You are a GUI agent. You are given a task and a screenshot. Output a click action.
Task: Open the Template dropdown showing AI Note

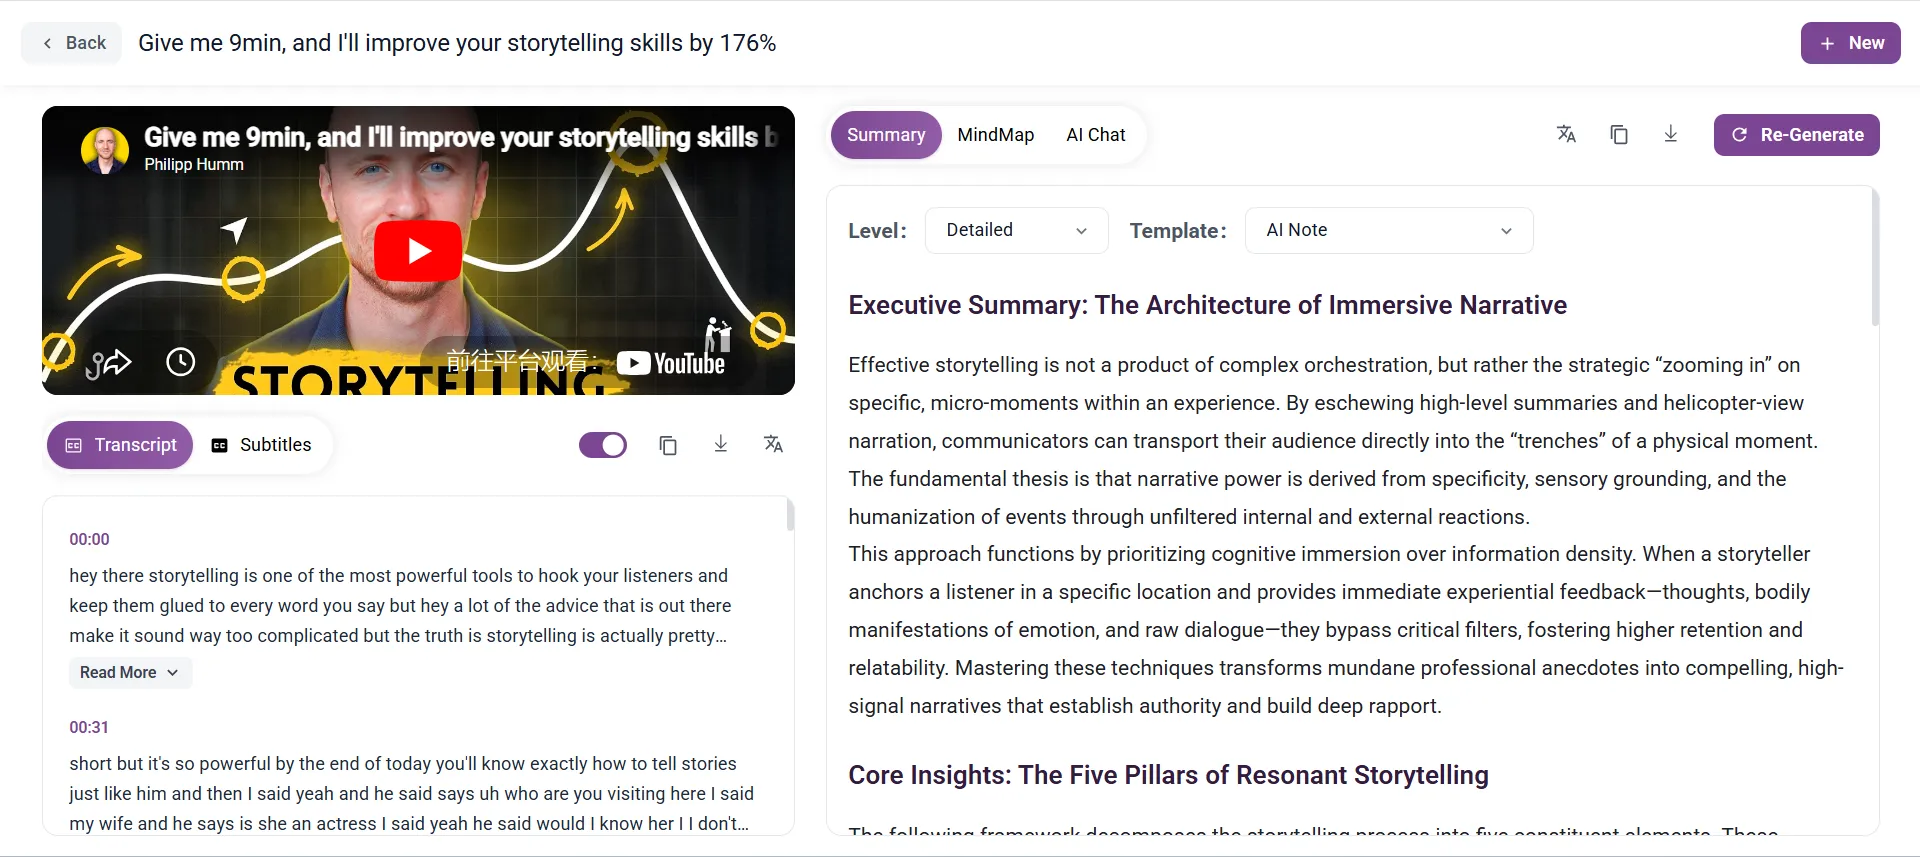[x=1388, y=230]
